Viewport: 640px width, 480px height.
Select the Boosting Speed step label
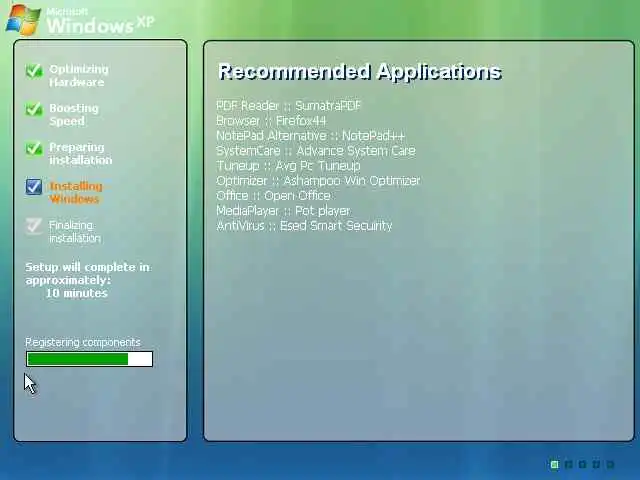[x=74, y=115]
